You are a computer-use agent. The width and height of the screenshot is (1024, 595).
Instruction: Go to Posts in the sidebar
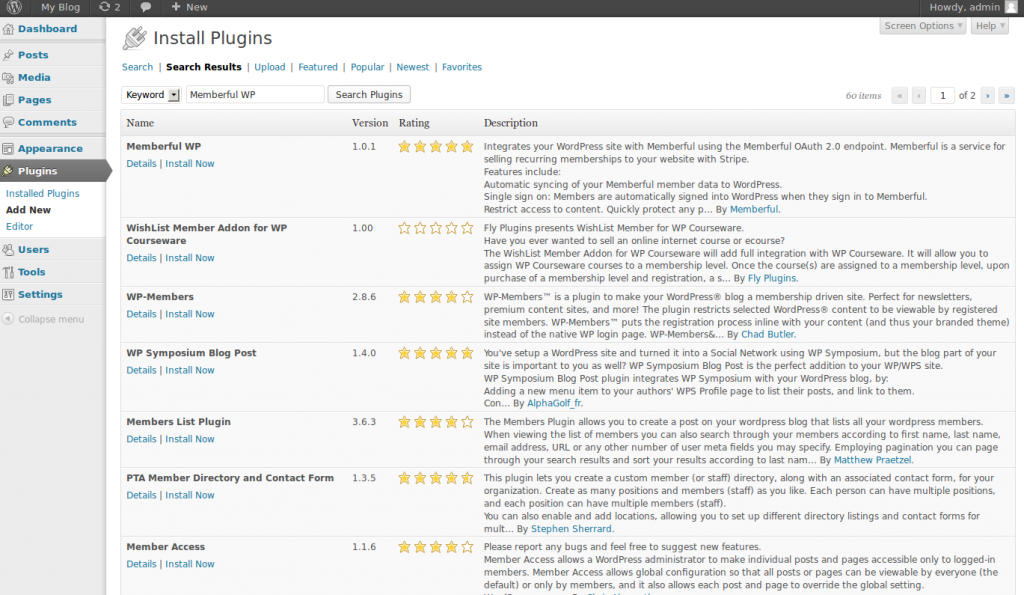pyautogui.click(x=33, y=55)
